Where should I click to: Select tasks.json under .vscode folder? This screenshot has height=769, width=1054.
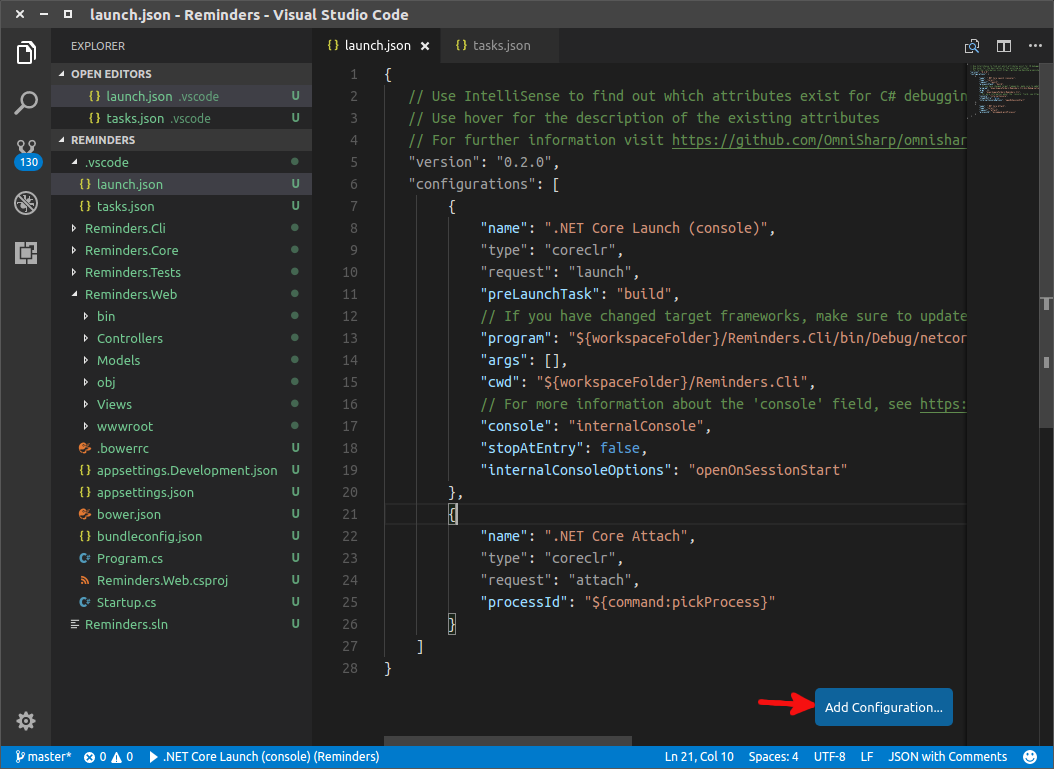181,206
